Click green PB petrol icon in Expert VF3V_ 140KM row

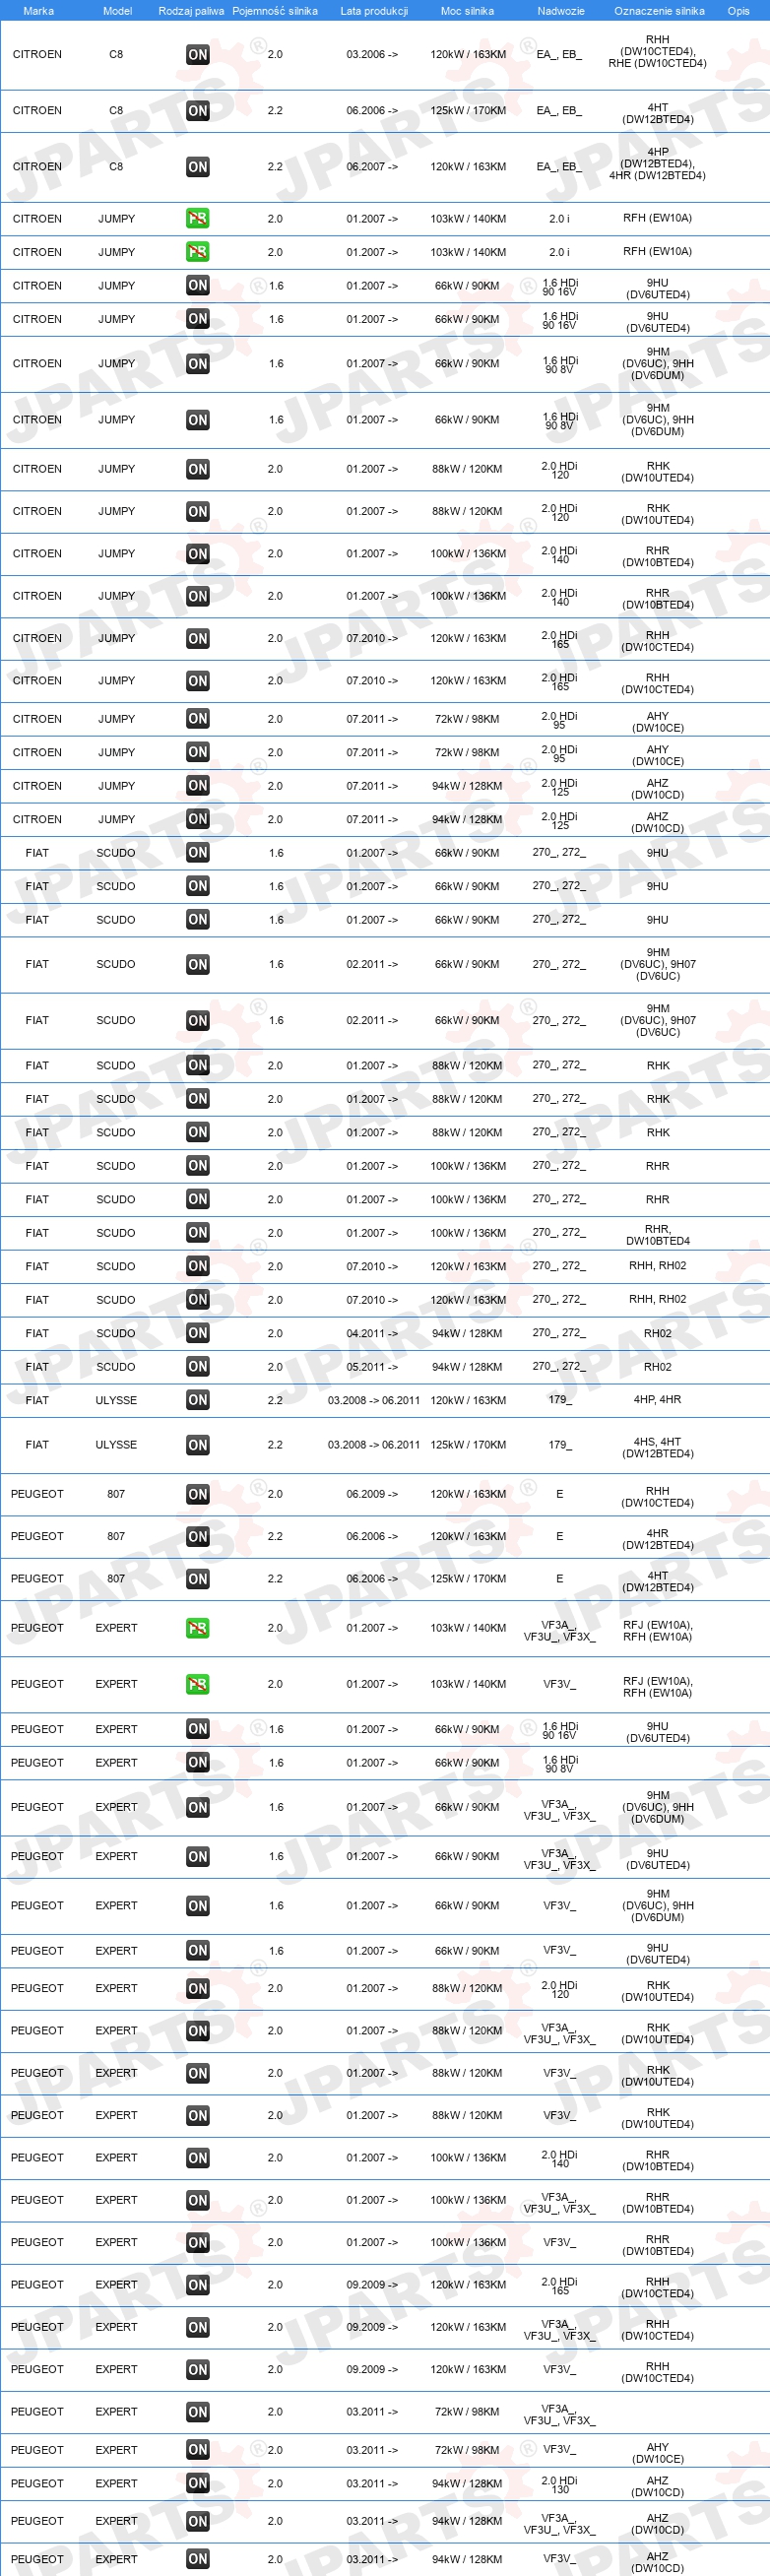pyautogui.click(x=198, y=1684)
